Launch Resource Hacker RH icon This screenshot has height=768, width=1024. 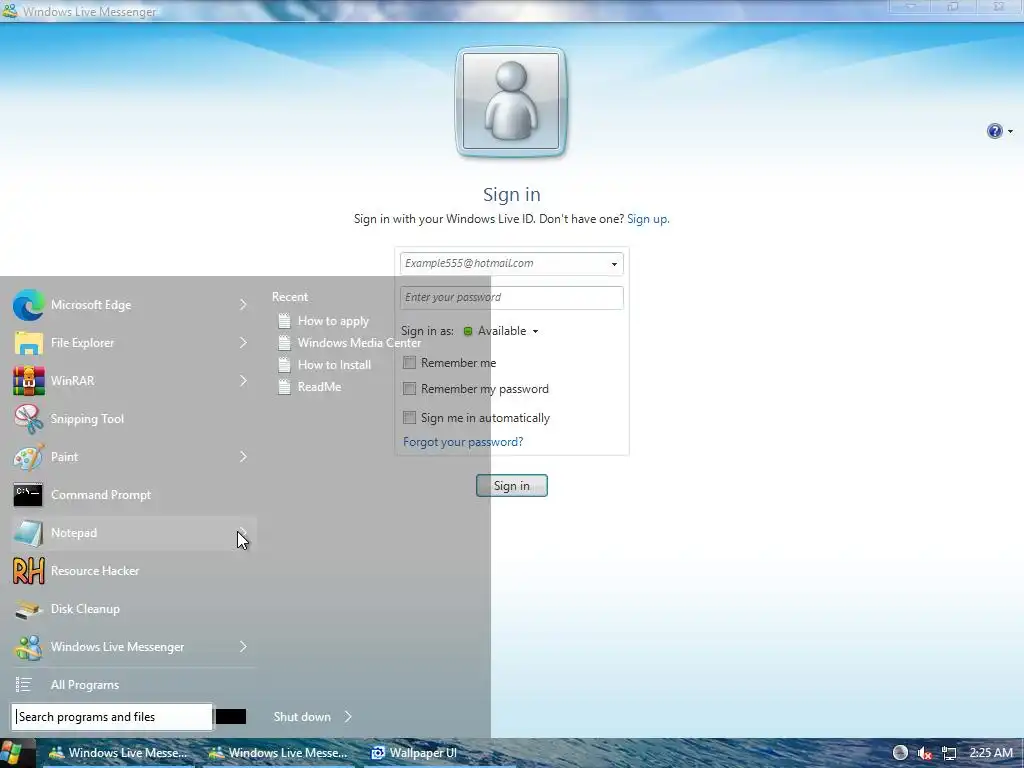(x=29, y=571)
